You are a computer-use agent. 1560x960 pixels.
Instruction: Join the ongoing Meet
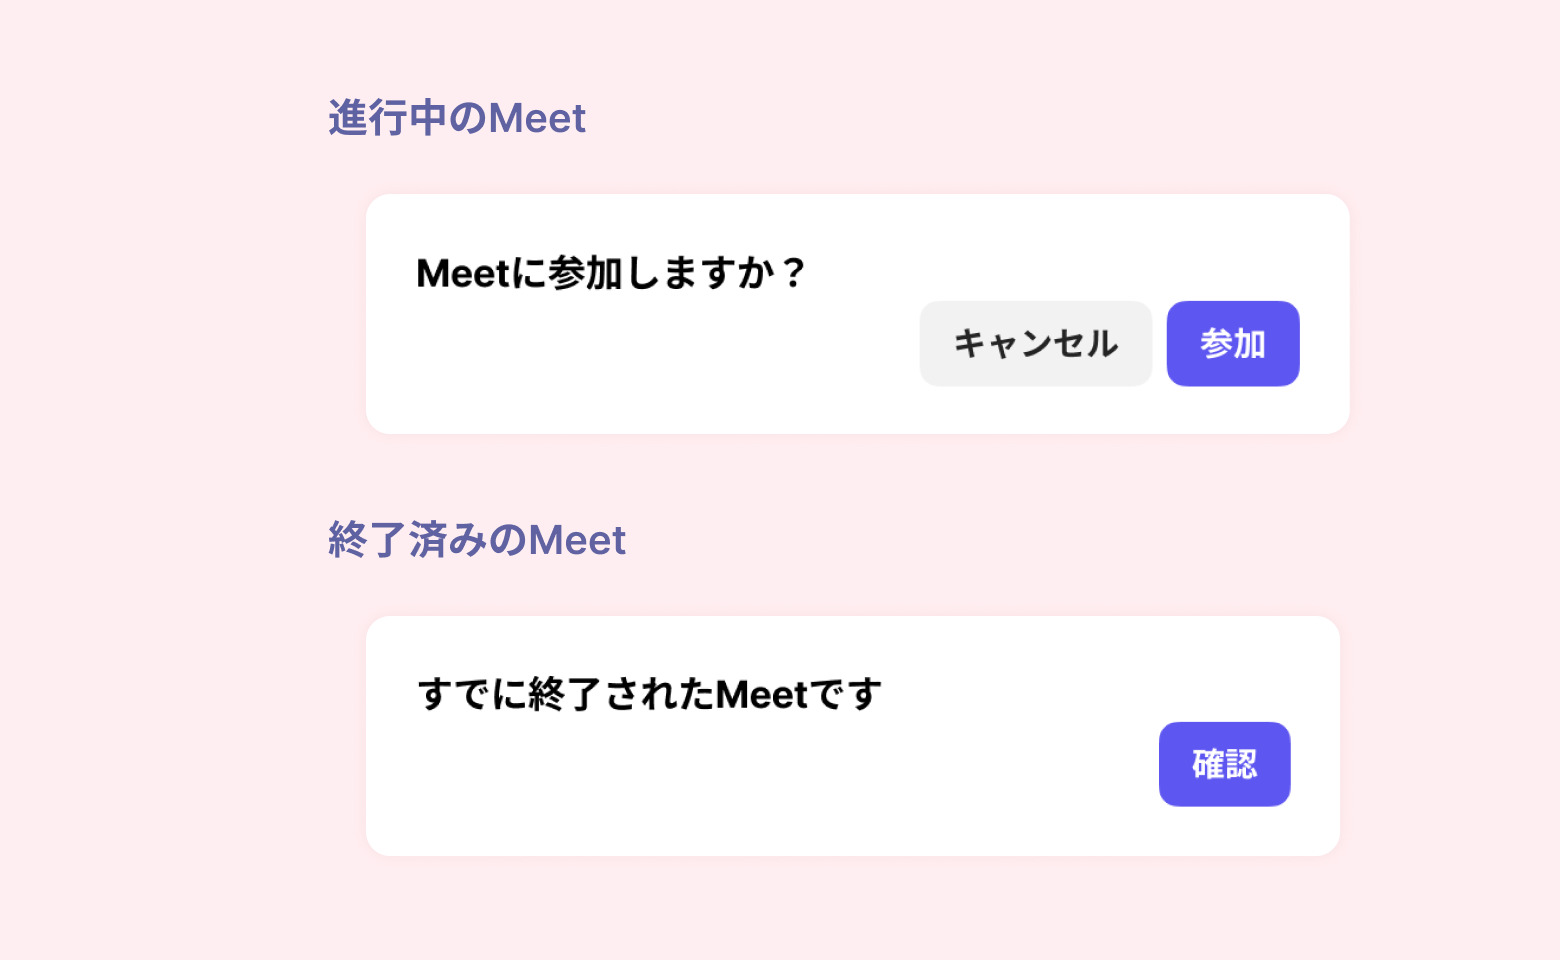tap(1232, 343)
